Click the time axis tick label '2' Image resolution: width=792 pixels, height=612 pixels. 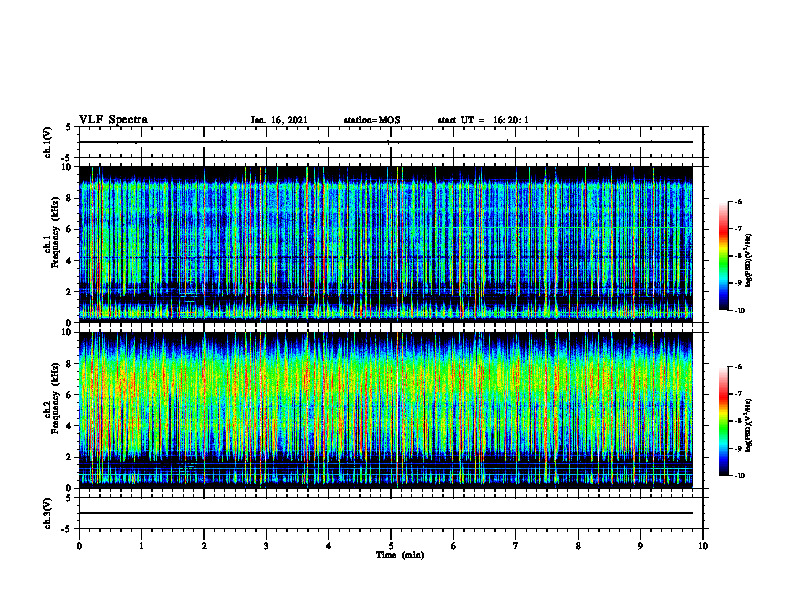point(204,546)
